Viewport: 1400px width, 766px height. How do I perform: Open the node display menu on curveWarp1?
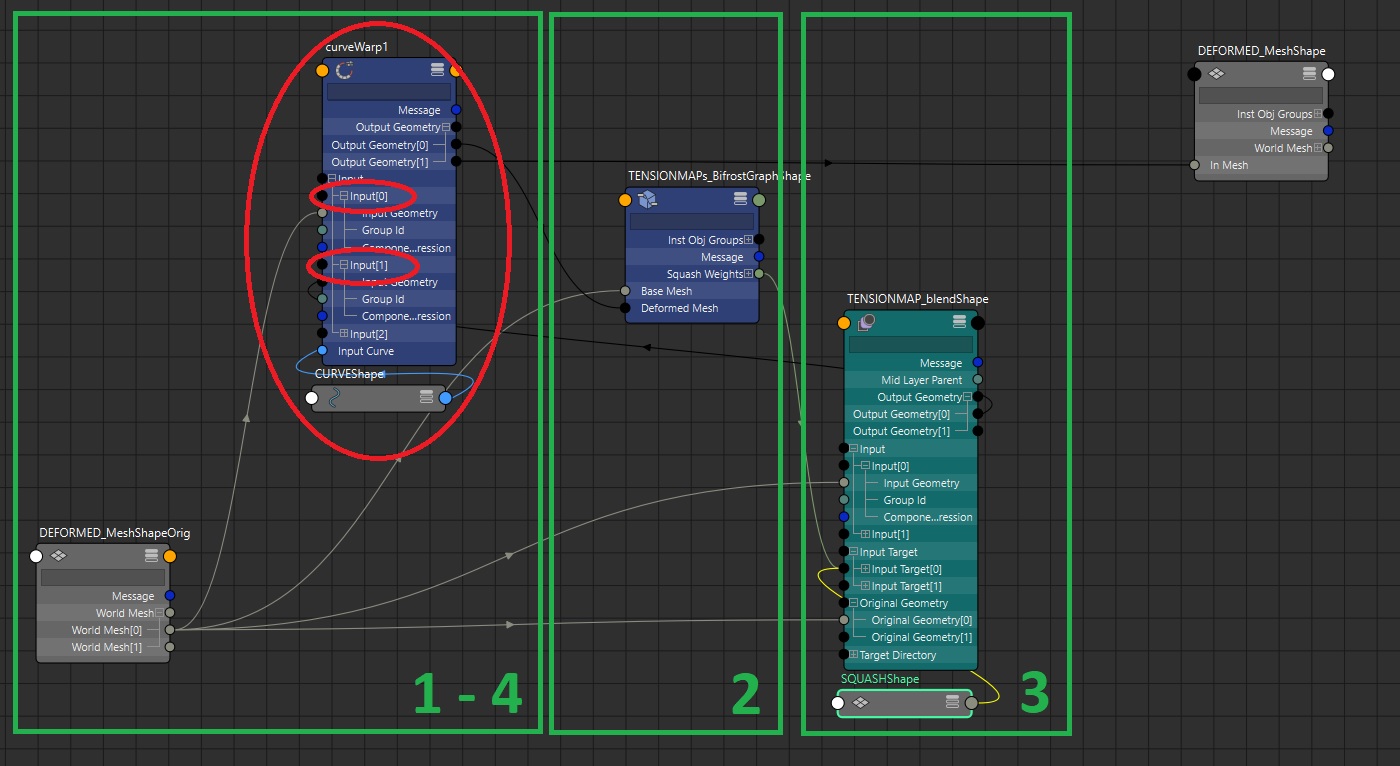[x=437, y=69]
